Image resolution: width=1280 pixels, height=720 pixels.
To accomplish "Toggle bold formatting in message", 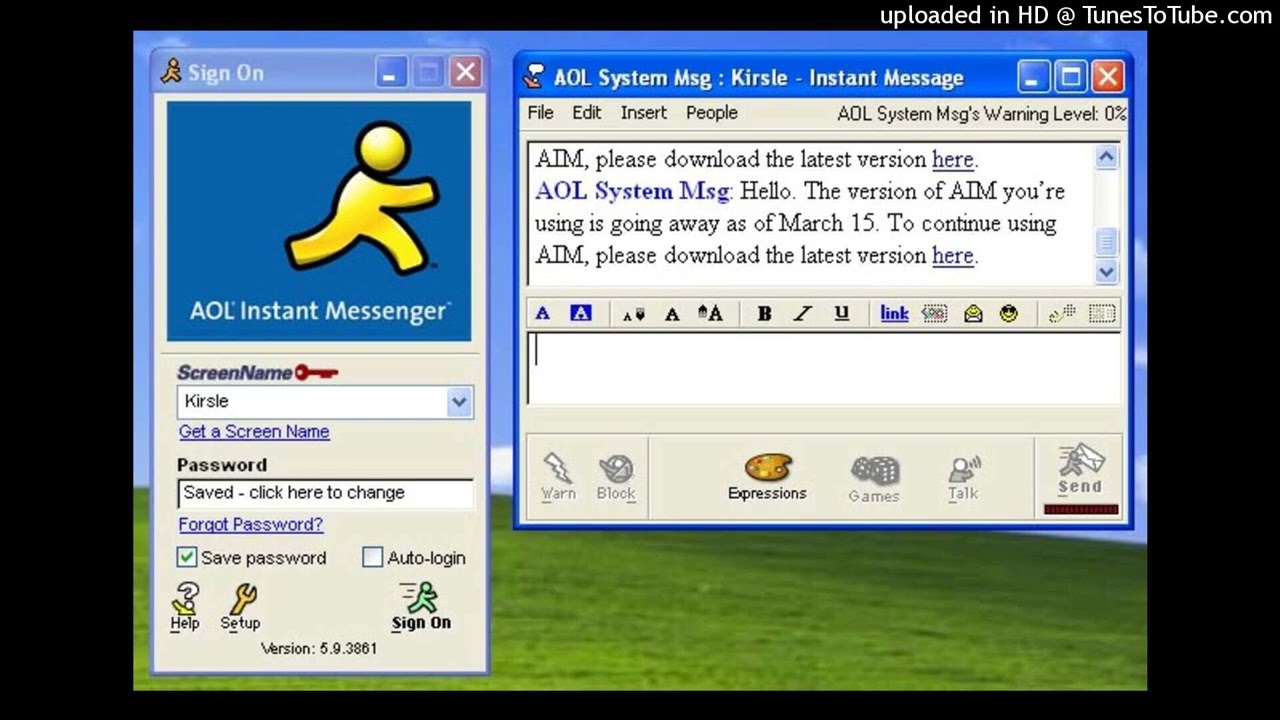I will (764, 313).
